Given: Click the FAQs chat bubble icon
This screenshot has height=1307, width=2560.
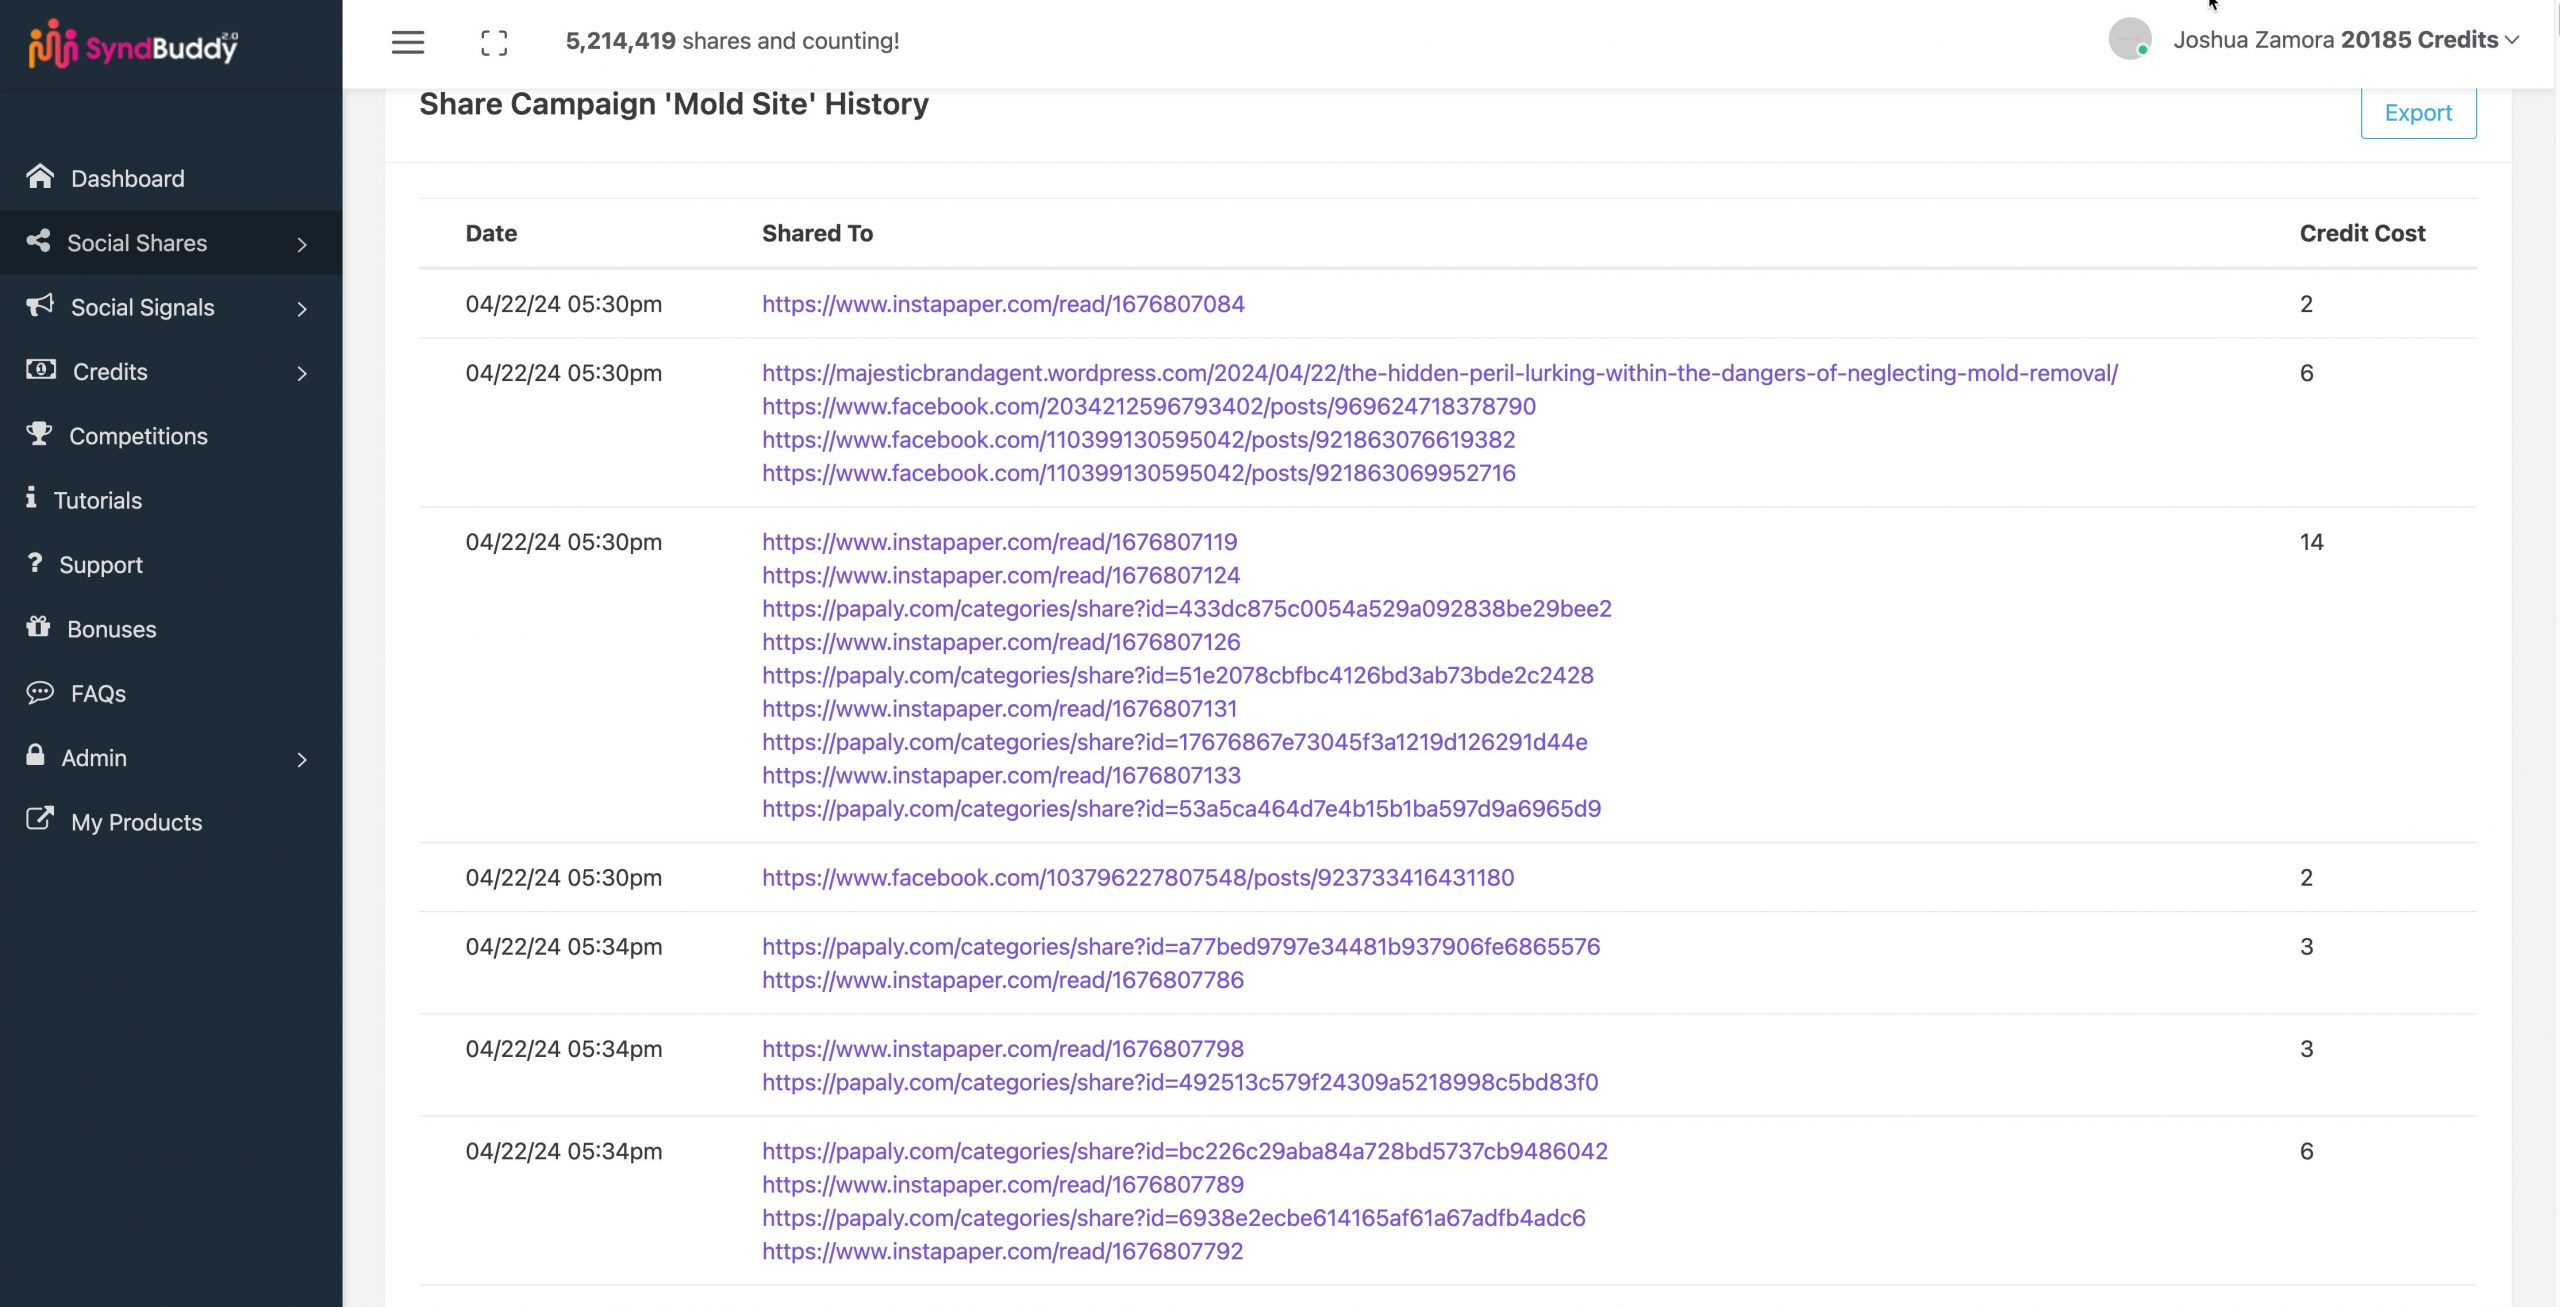Looking at the screenshot, I should (x=40, y=692).
